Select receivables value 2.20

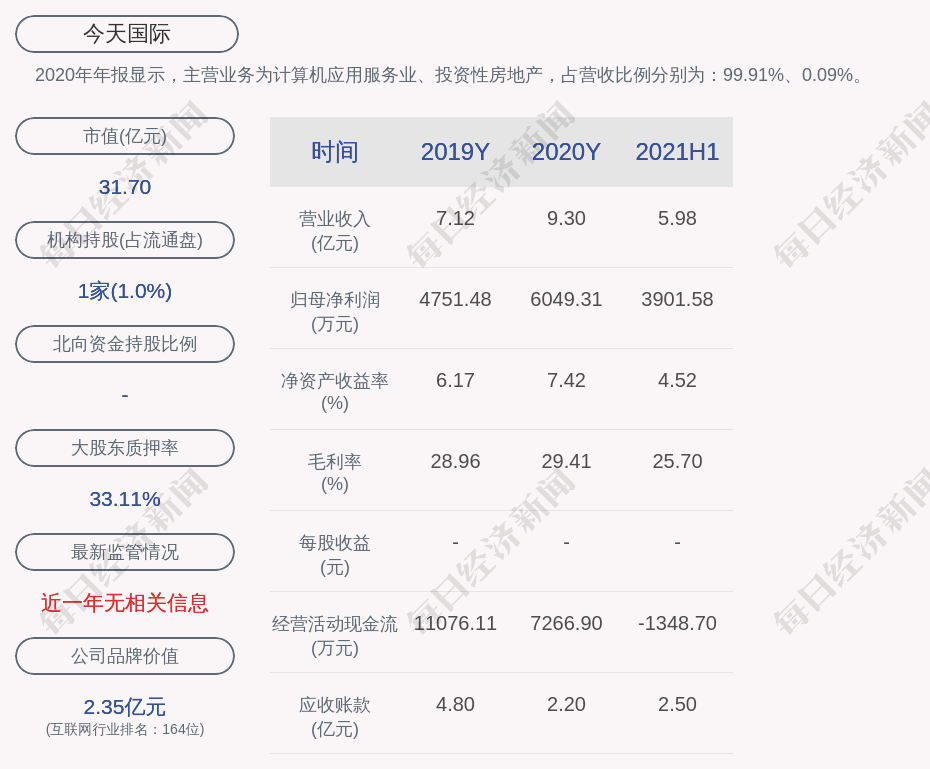pos(566,704)
